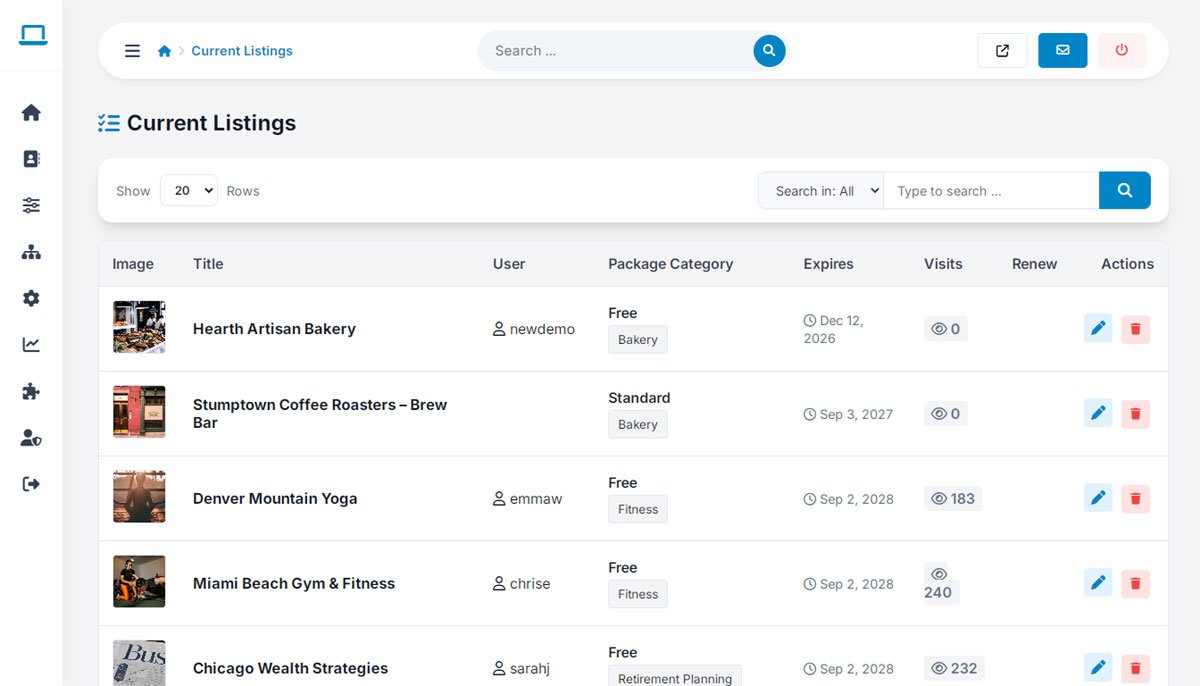Click the Renew column header
The height and width of the screenshot is (686, 1200).
pyautogui.click(x=1034, y=264)
